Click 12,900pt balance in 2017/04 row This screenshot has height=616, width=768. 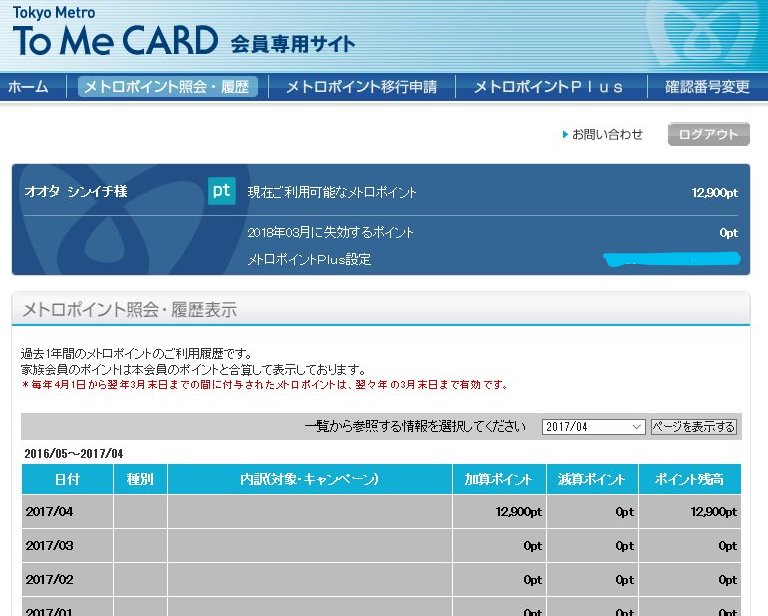[x=714, y=512]
